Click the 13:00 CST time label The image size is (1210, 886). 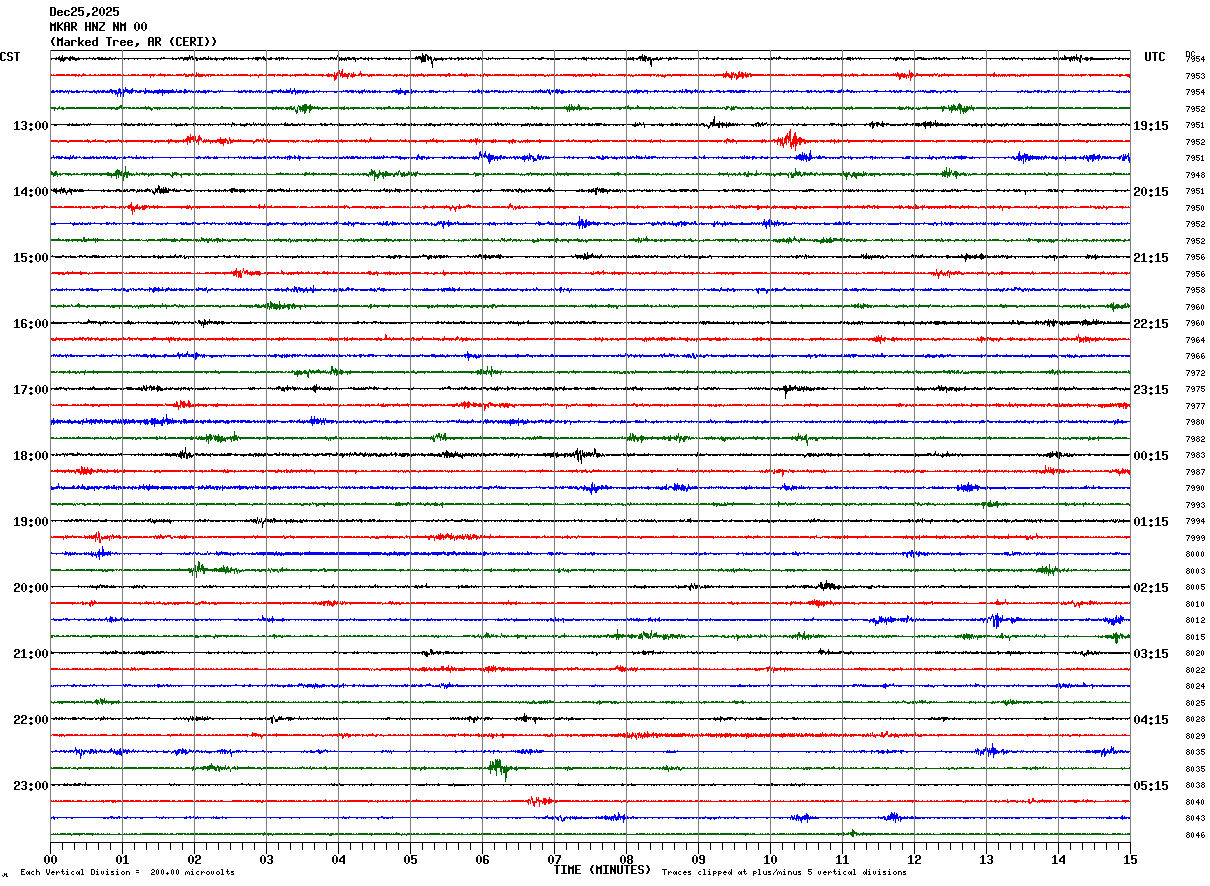[x=31, y=126]
